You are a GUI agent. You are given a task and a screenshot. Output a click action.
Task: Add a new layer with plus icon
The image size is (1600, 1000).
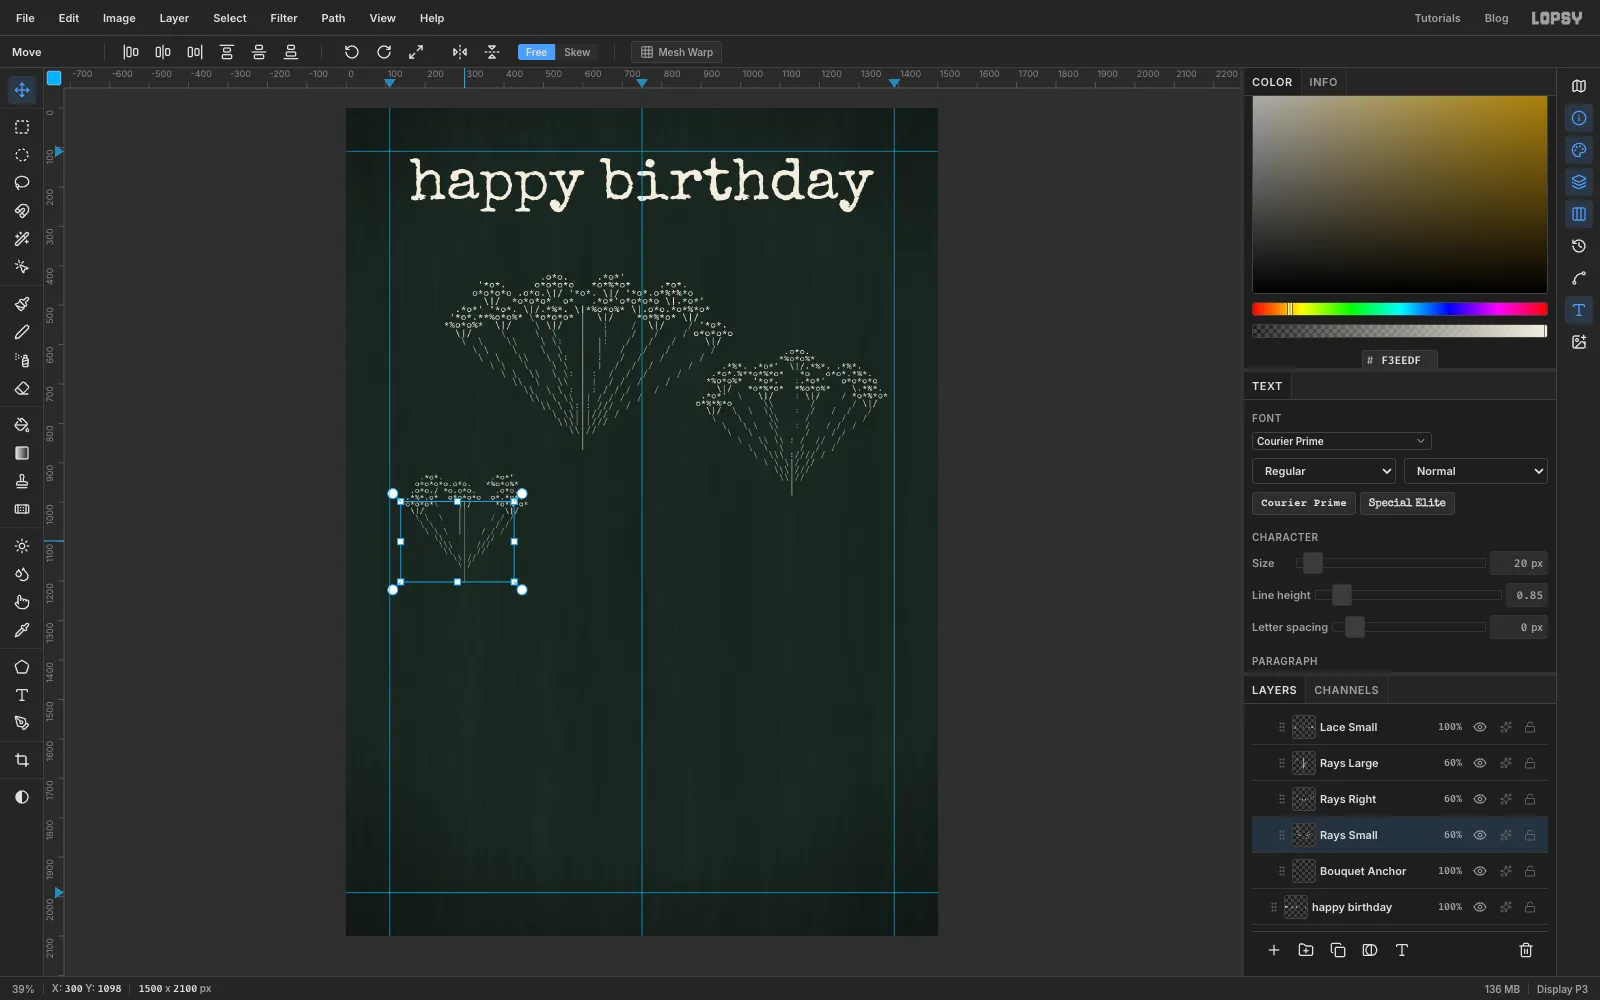click(x=1274, y=950)
